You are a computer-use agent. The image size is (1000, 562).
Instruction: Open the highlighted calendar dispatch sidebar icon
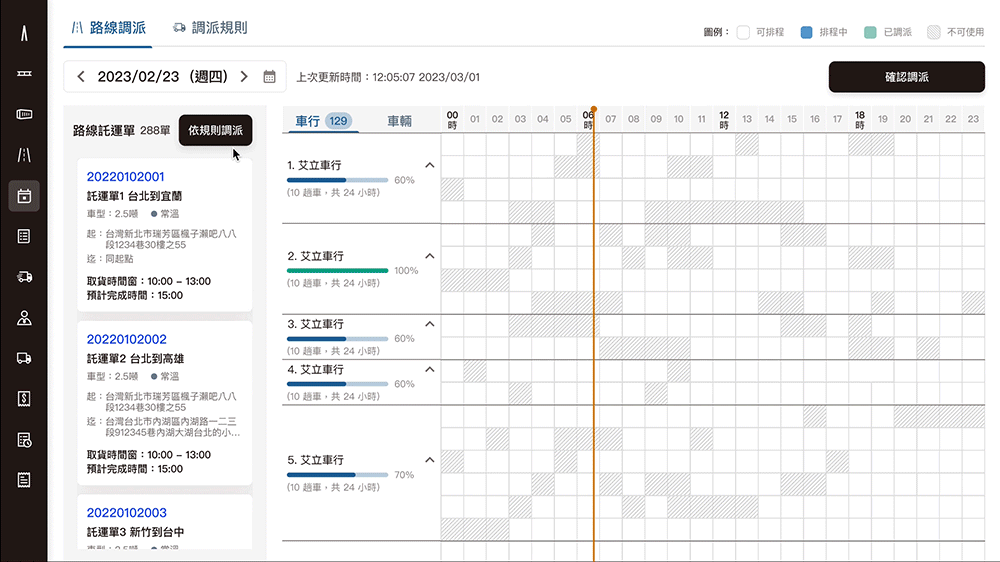click(24, 196)
